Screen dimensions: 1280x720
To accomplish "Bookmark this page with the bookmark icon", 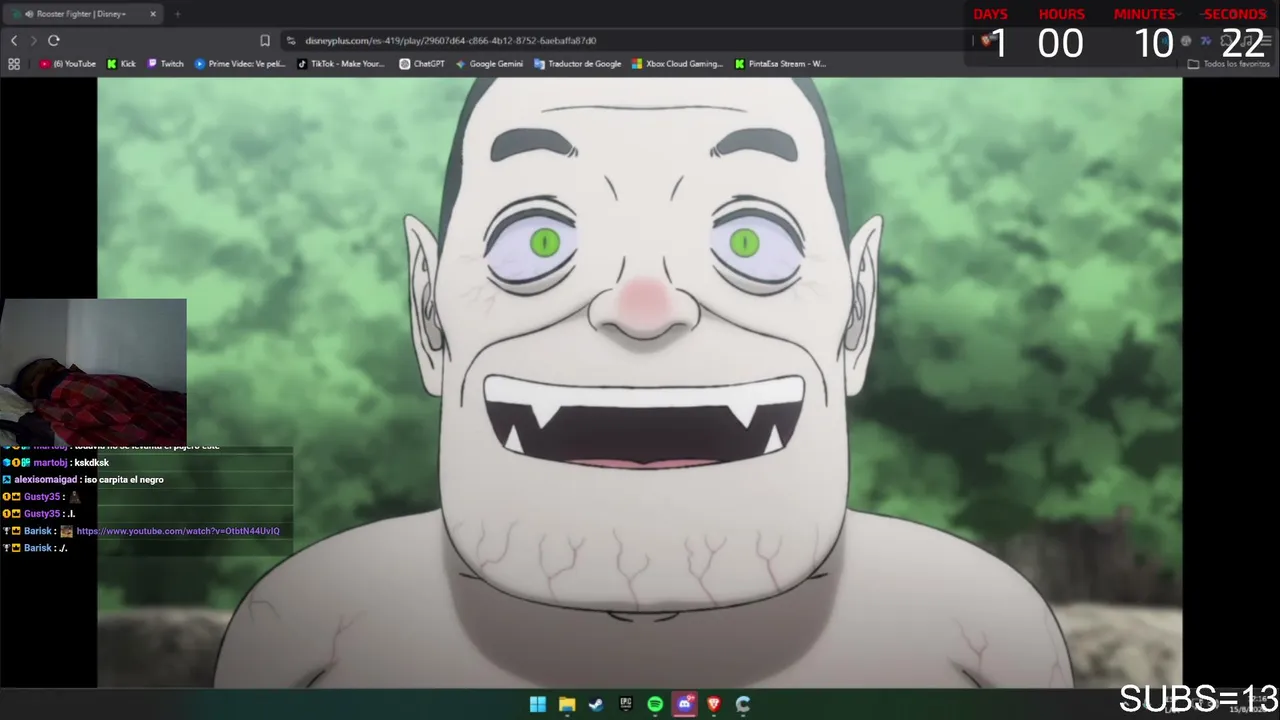I will point(265,40).
